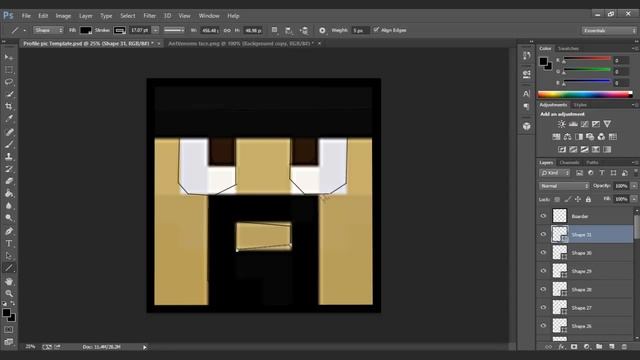Toggle Align Edges checkbox
Viewport: 640px width, 360px height.
pyautogui.click(x=376, y=30)
